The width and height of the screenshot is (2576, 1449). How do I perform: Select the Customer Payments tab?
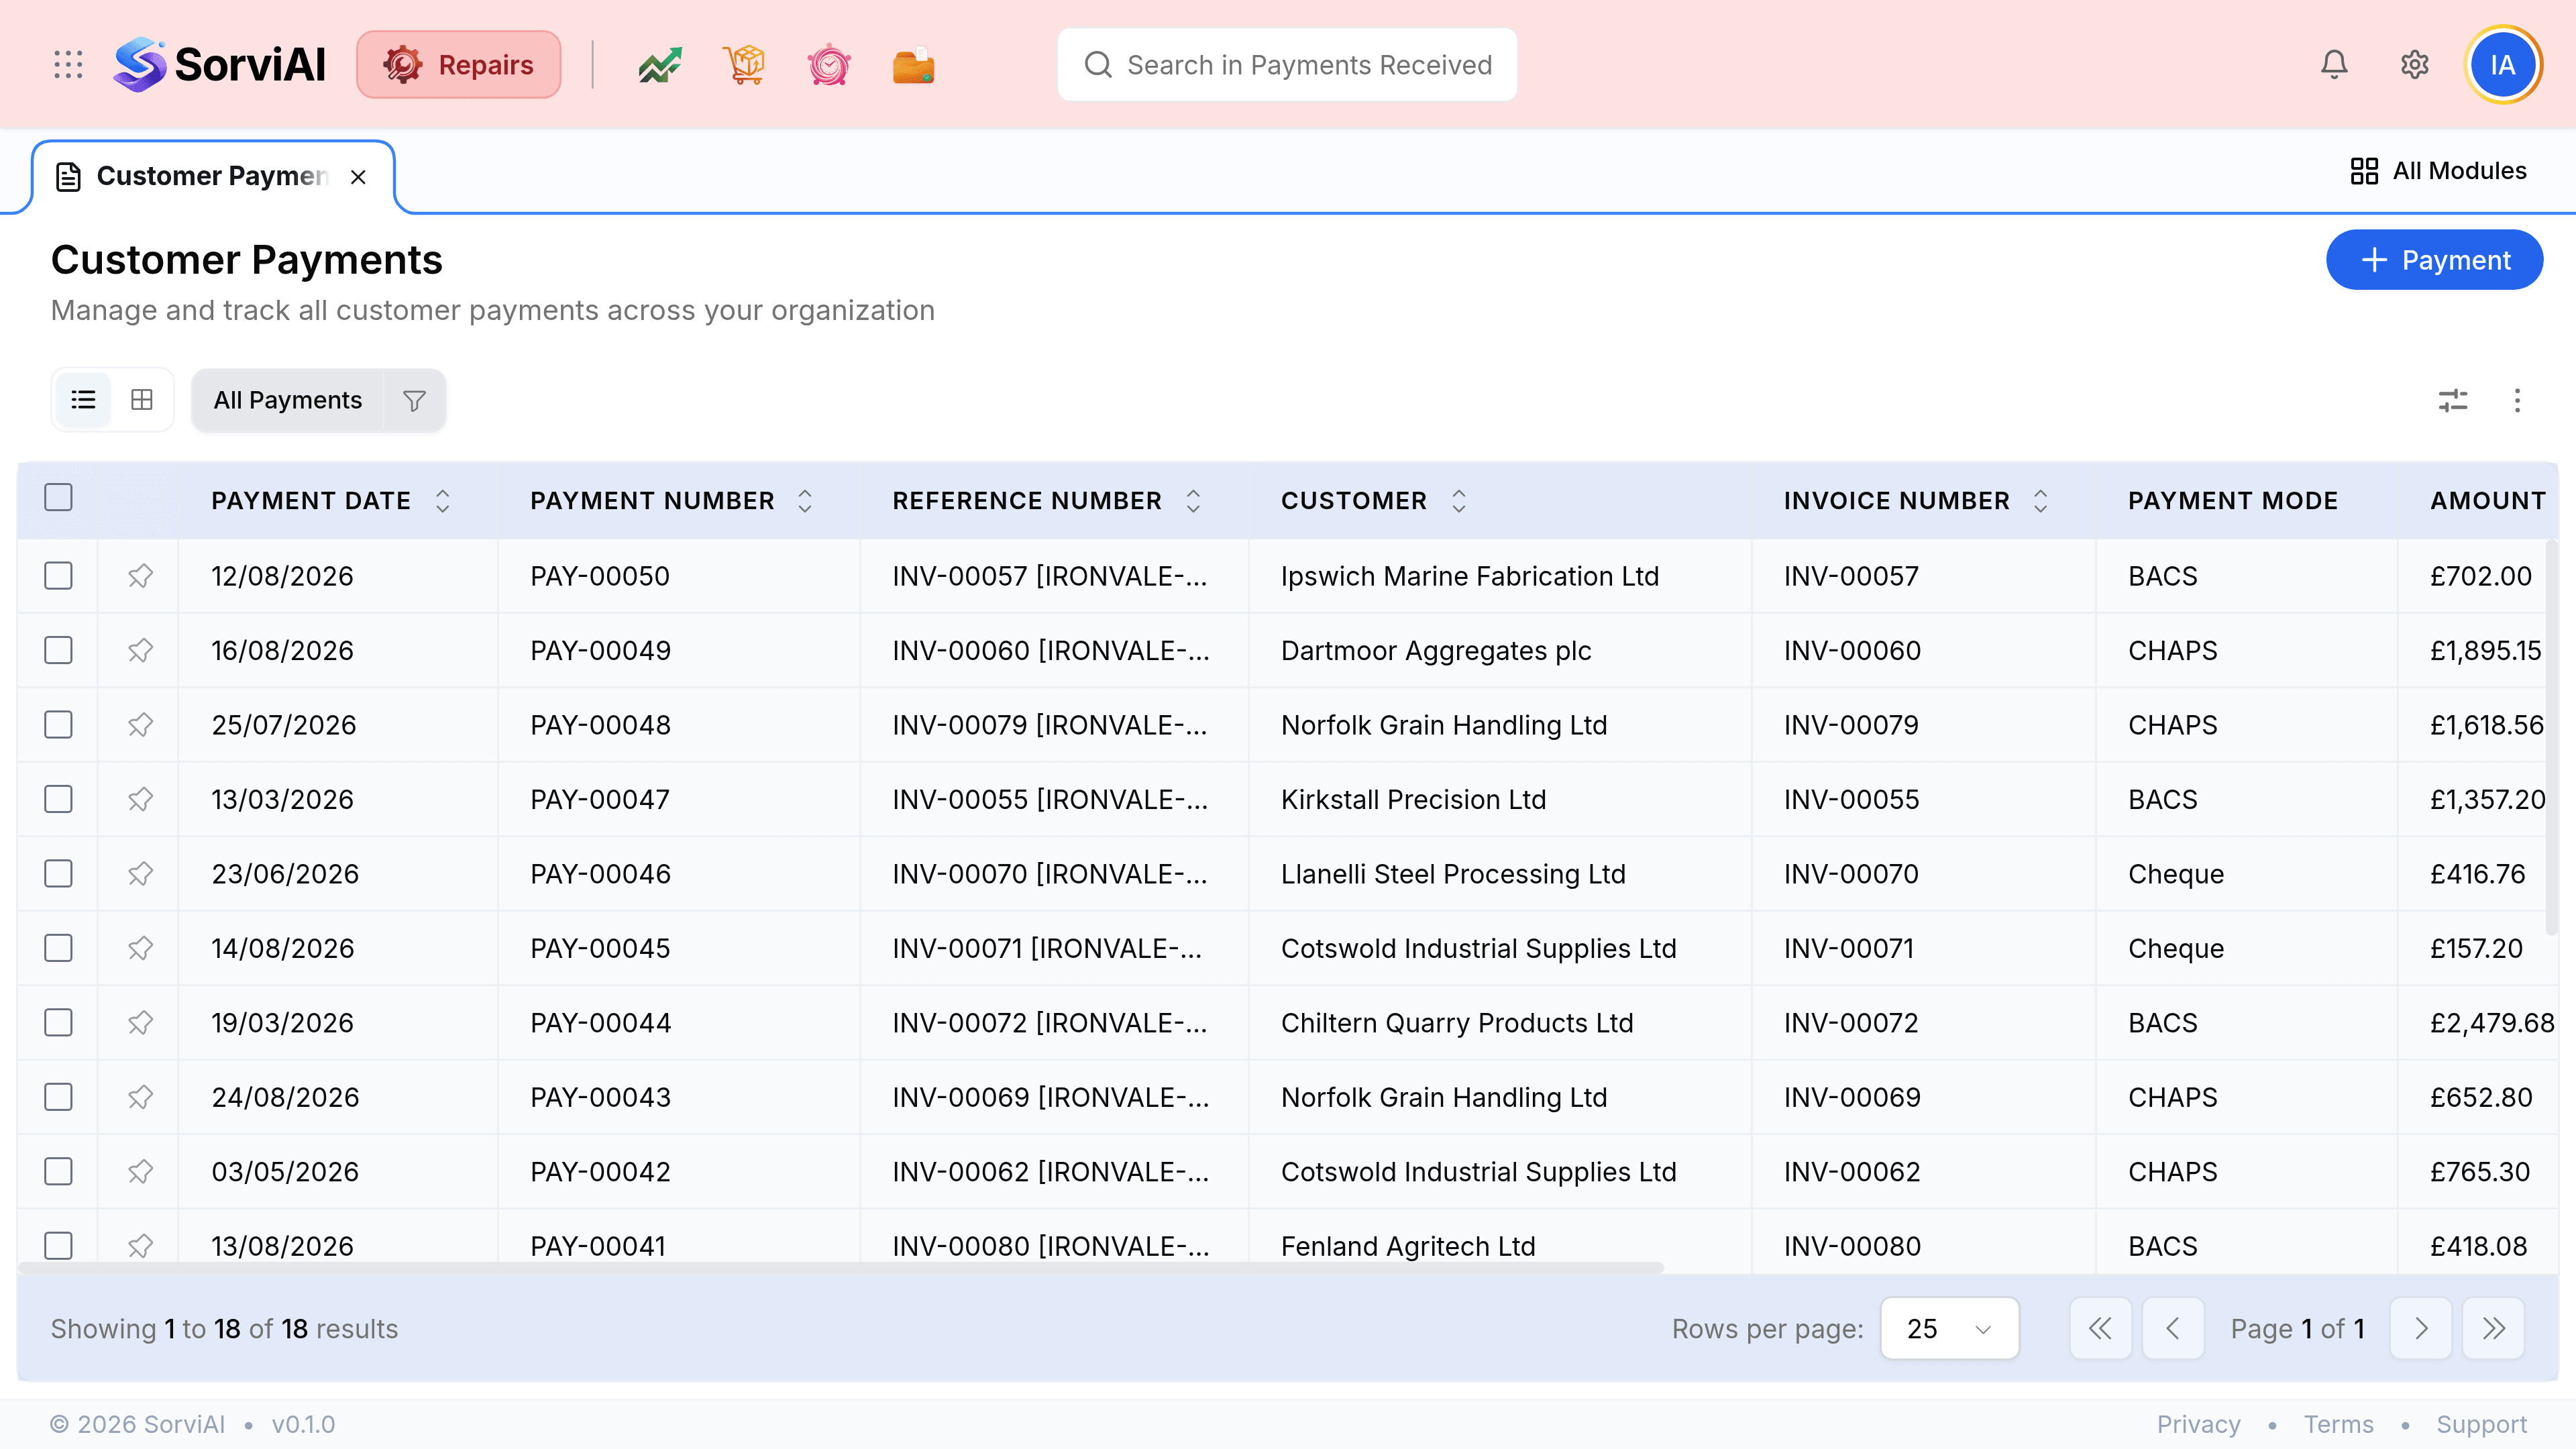coord(212,176)
